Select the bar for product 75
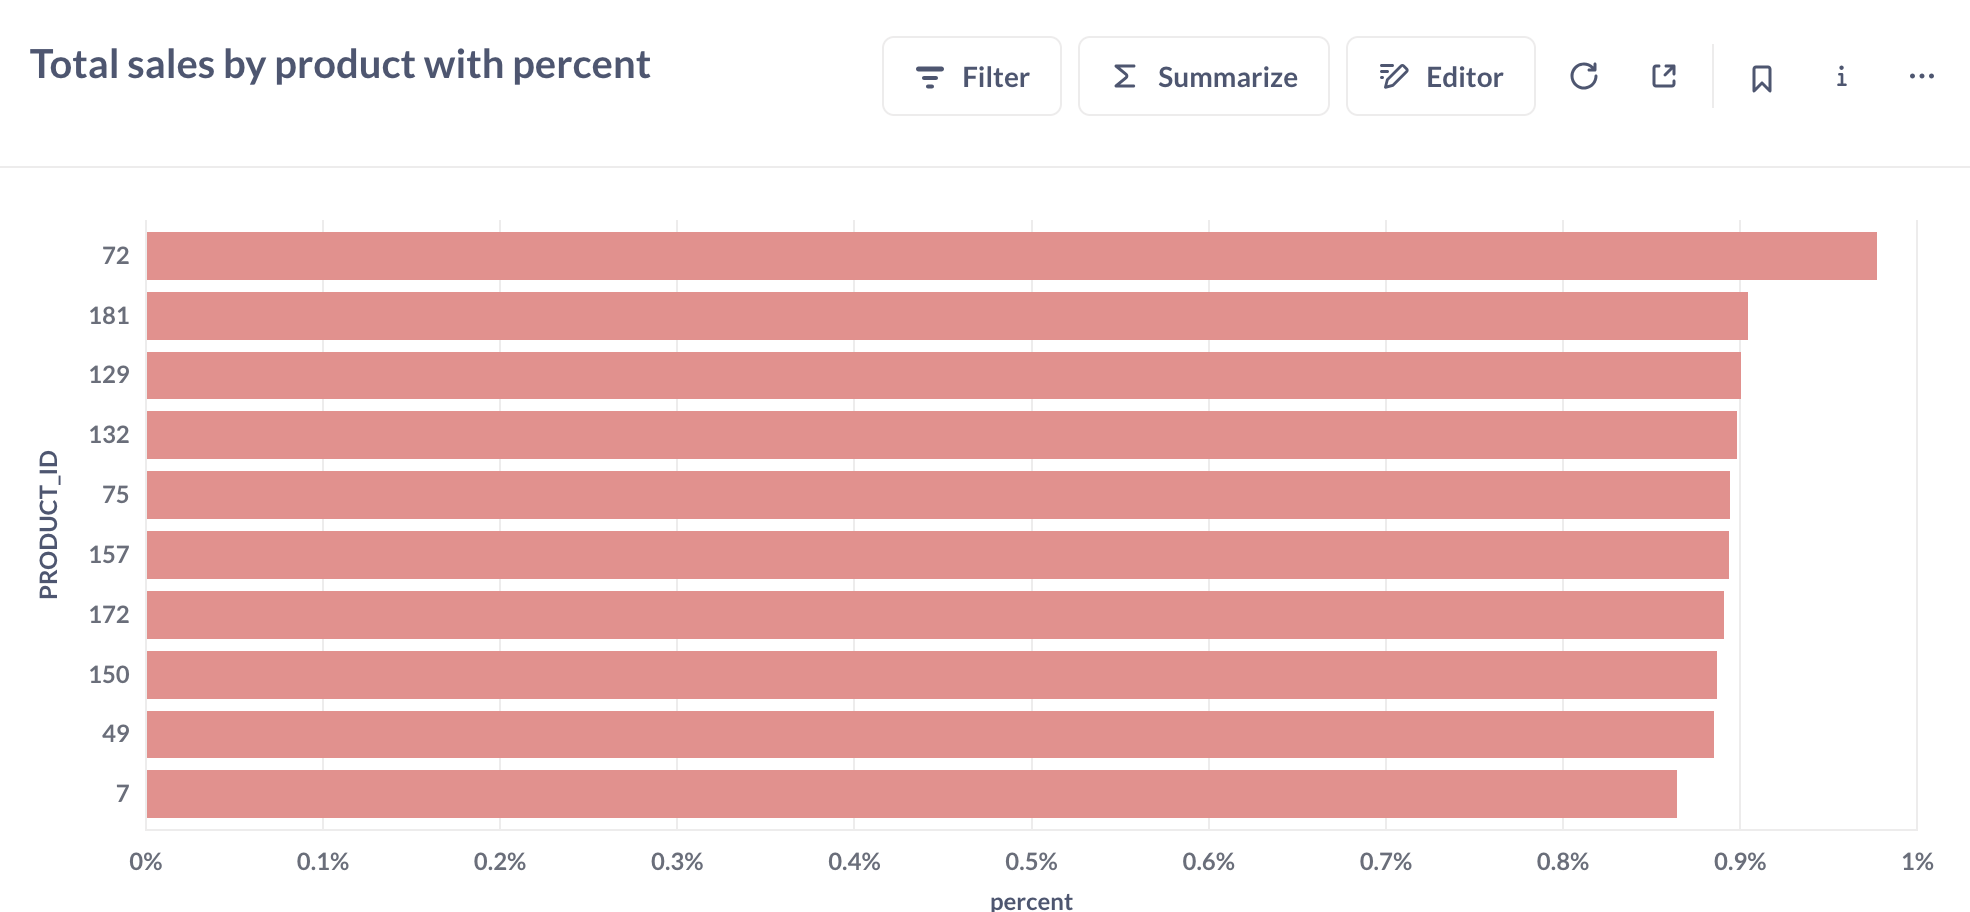 (x=938, y=495)
